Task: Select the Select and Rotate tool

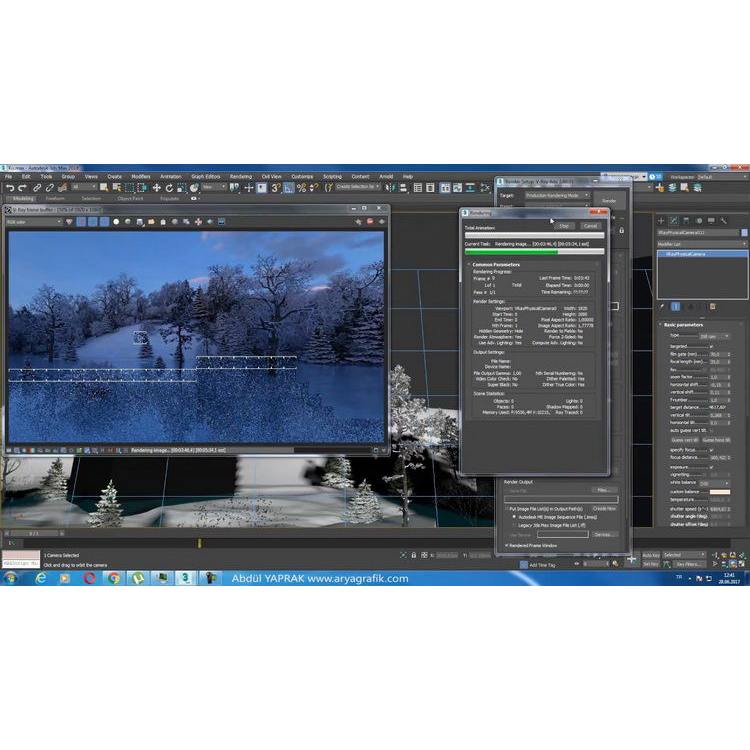Action: (169, 188)
